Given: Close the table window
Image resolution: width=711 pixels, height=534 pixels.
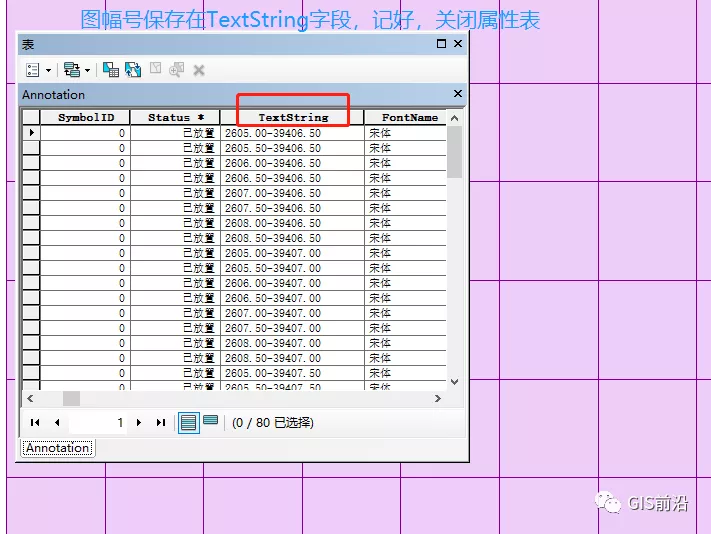Looking at the screenshot, I should tap(458, 44).
